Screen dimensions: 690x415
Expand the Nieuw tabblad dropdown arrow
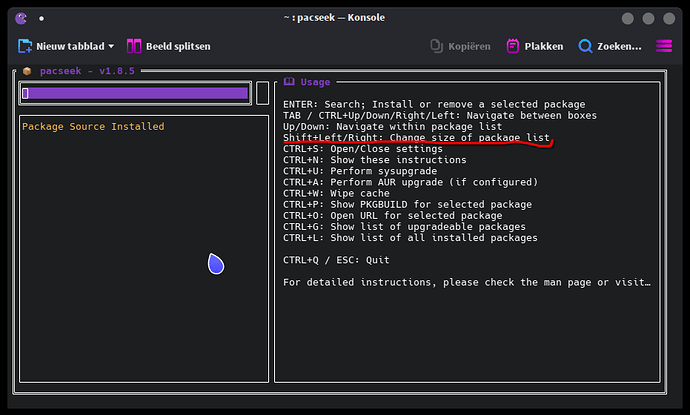(x=111, y=46)
